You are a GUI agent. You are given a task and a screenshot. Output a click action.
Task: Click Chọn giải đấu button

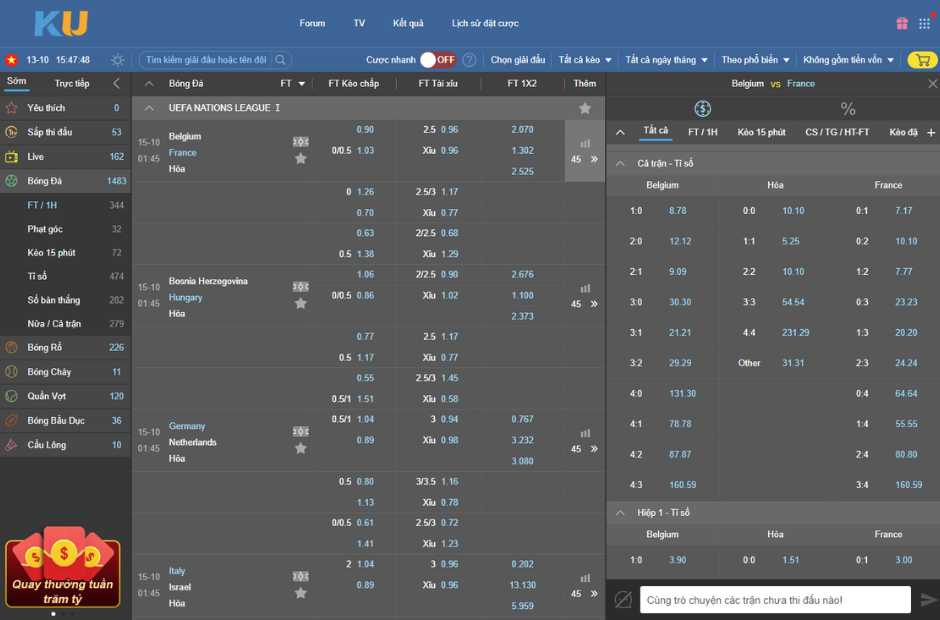(x=518, y=60)
